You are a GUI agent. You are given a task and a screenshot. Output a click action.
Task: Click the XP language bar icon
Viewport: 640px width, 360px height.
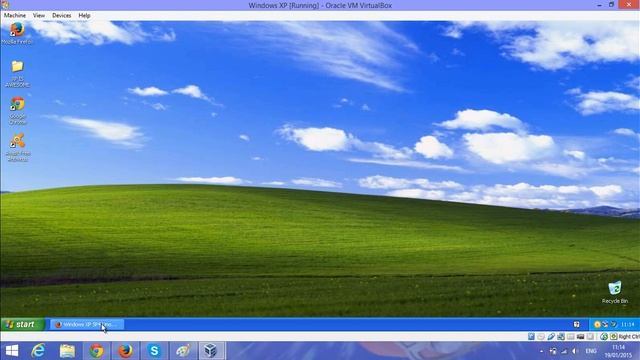[x=576, y=324]
